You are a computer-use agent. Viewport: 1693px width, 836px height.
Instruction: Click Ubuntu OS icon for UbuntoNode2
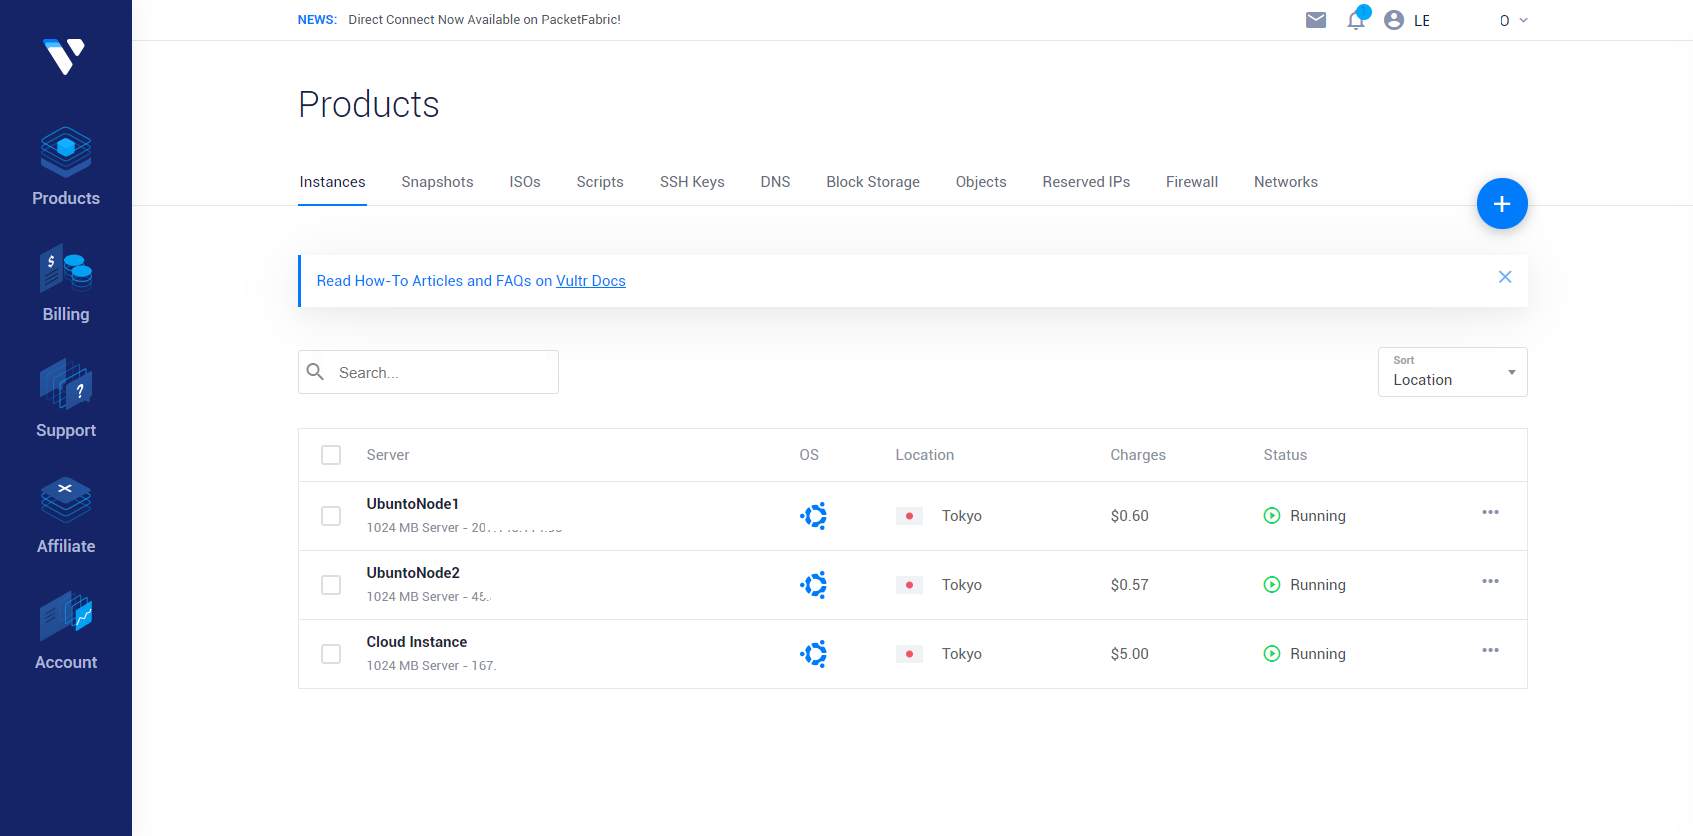point(814,585)
